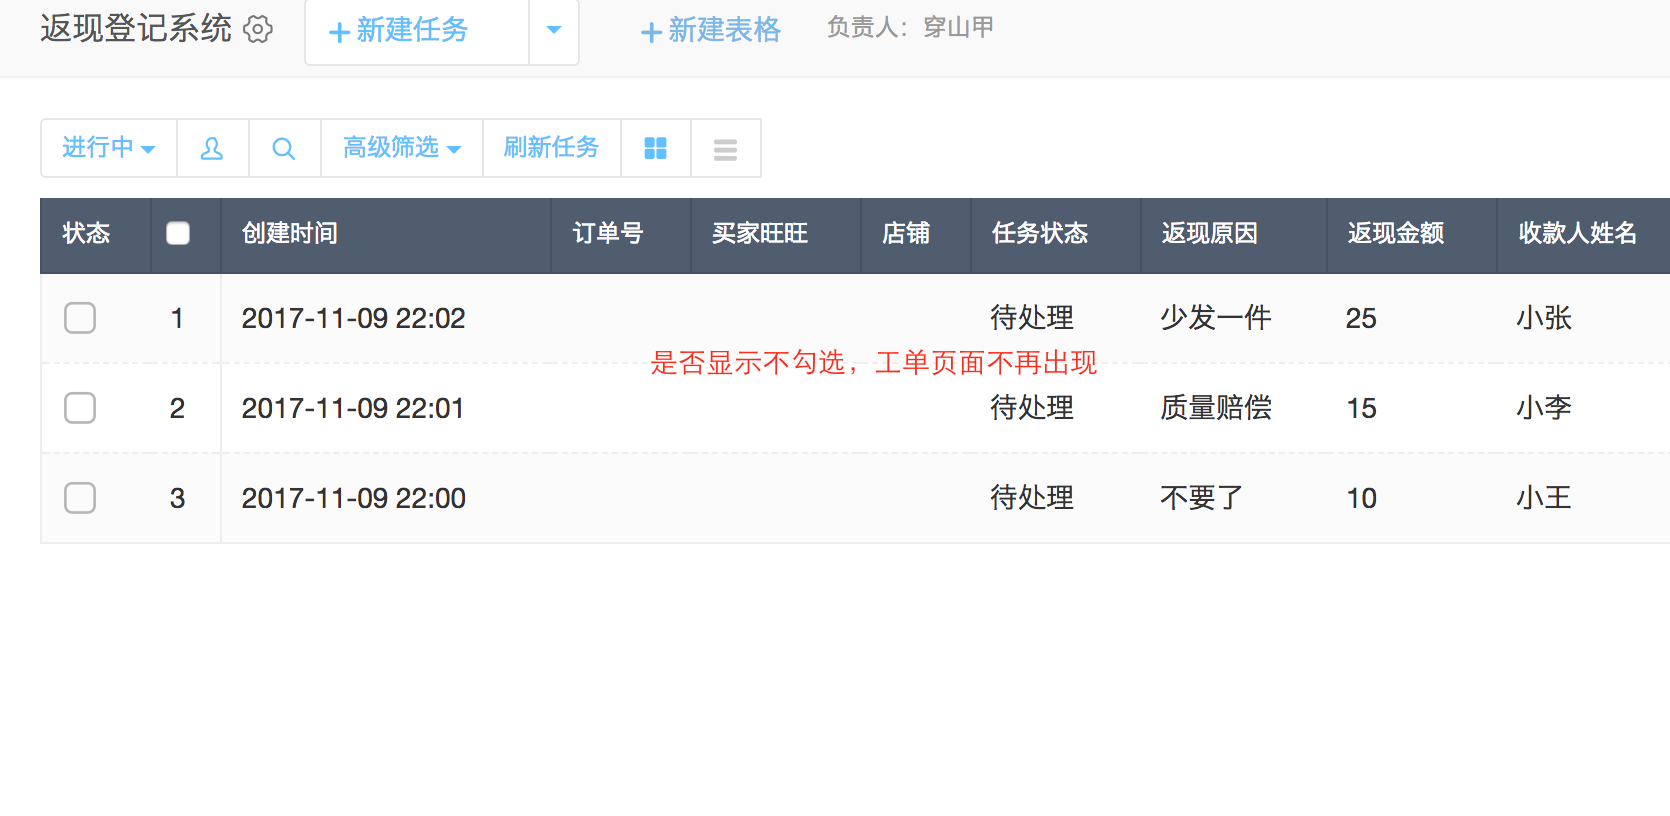The height and width of the screenshot is (816, 1670).
Task: Open the task created 2017-11-09 22:02
Action: click(353, 318)
